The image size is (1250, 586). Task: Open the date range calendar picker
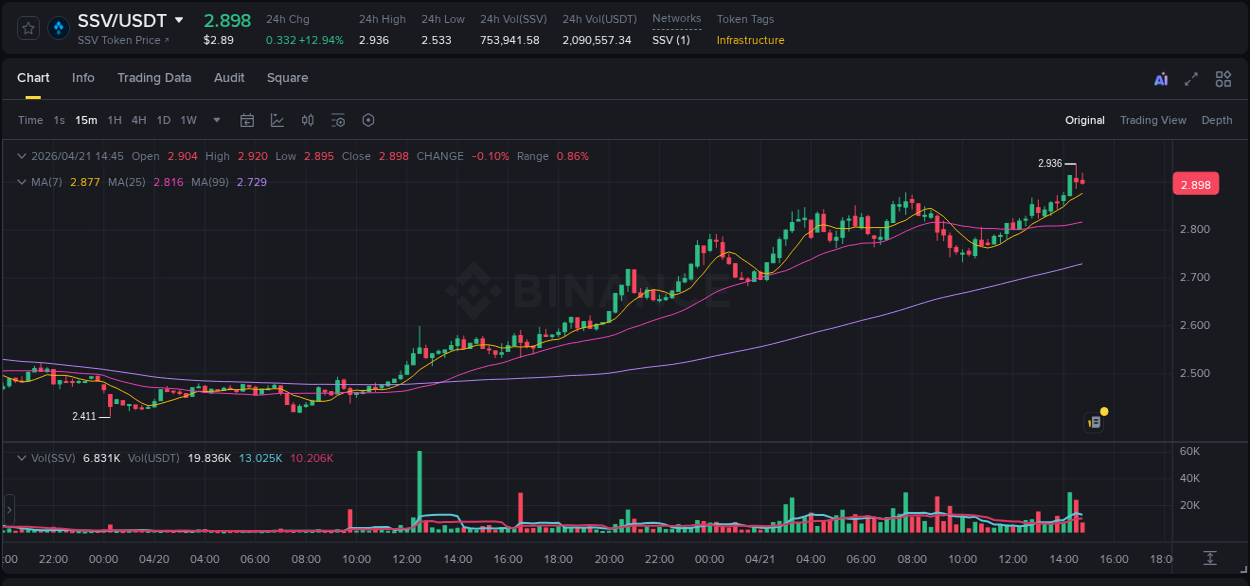coord(247,120)
